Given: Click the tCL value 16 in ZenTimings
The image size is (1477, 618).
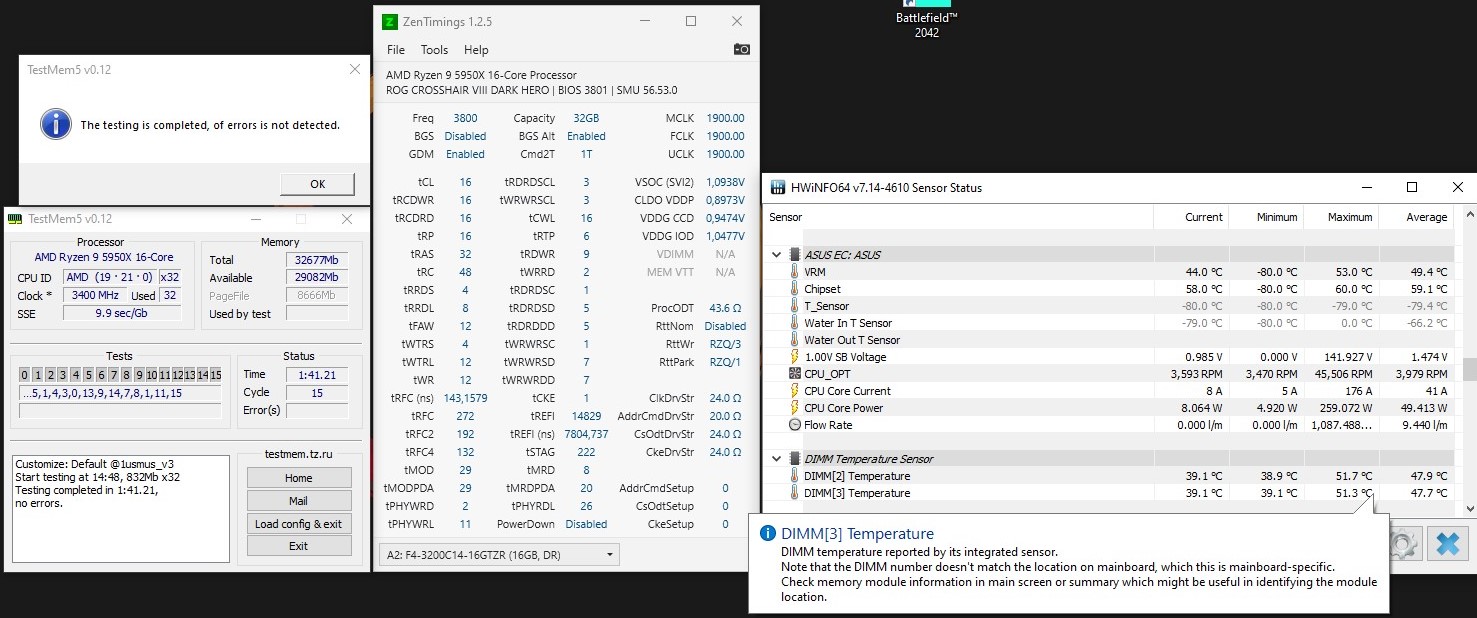Looking at the screenshot, I should 465,182.
